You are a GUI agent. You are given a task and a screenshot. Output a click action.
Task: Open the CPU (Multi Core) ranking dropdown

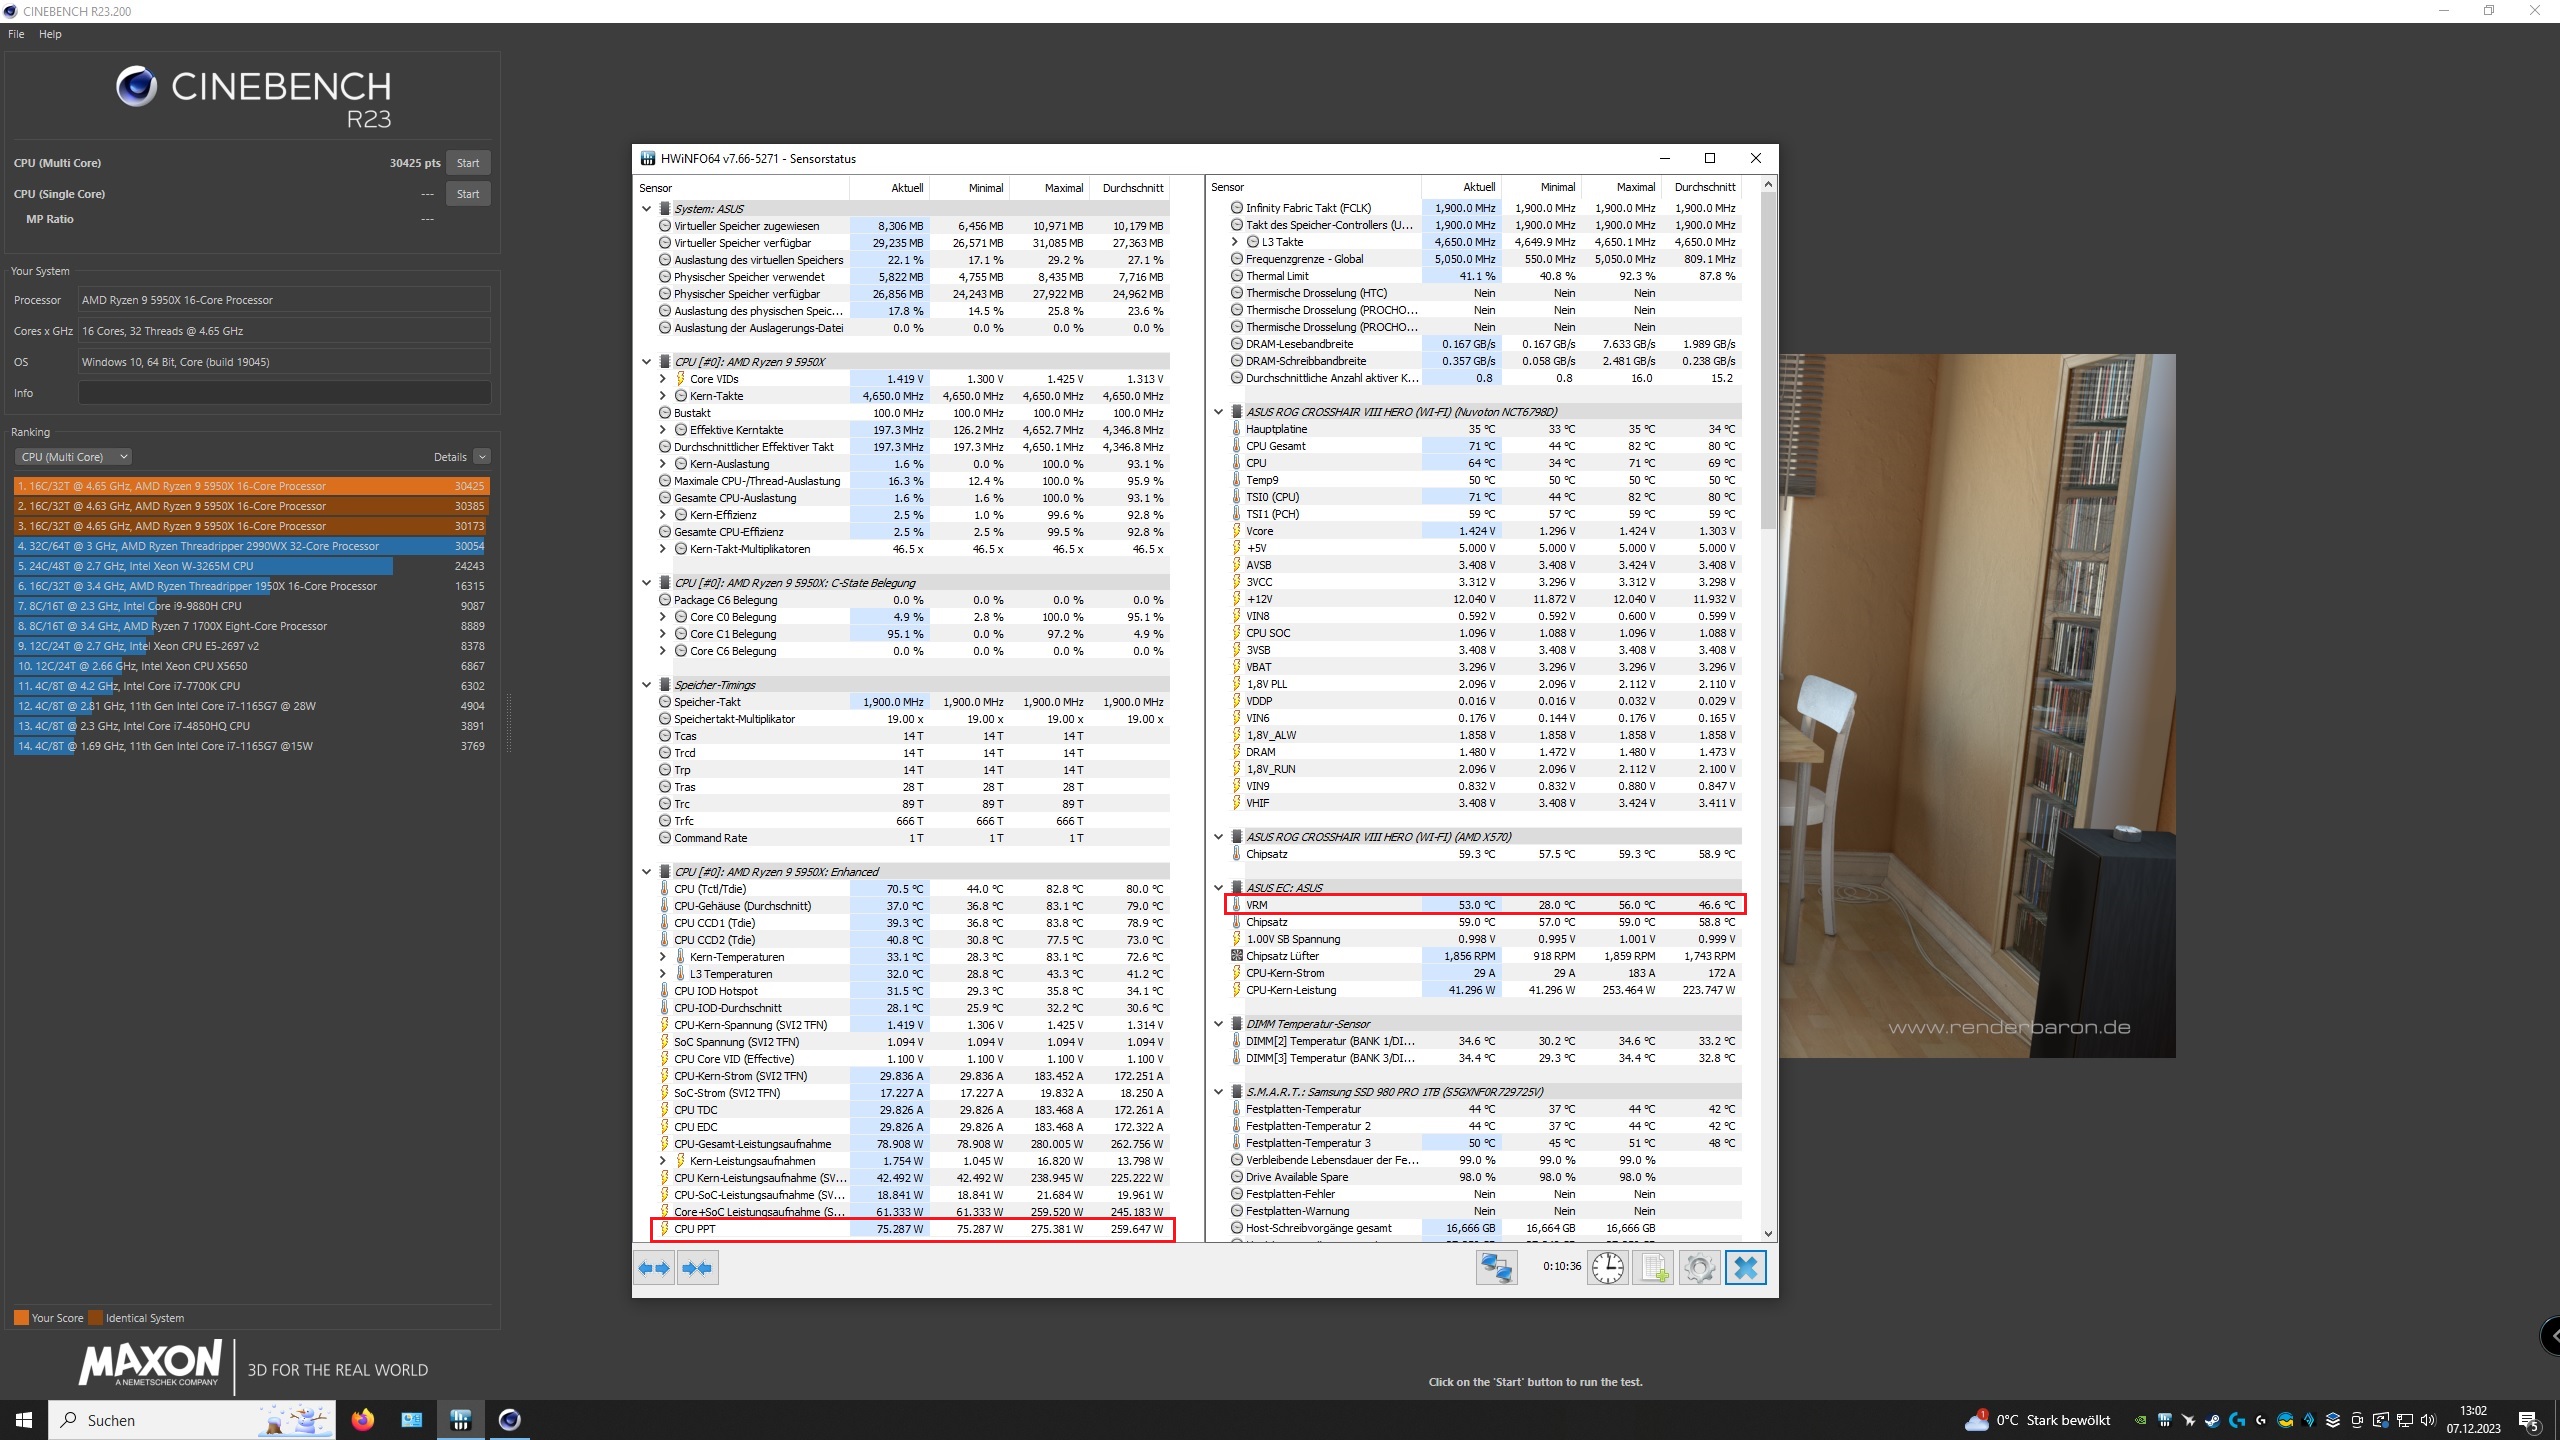click(73, 457)
